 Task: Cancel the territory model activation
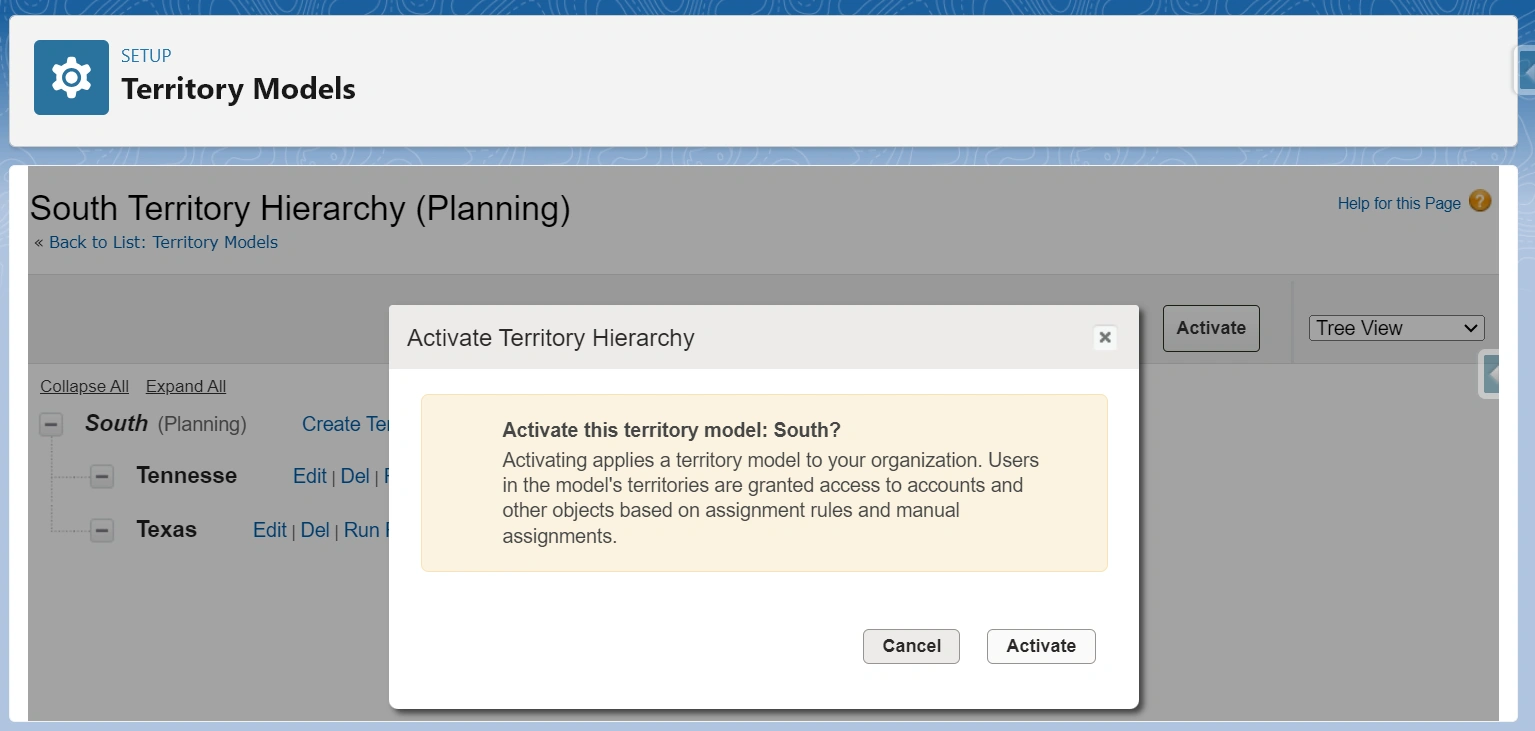pos(910,646)
